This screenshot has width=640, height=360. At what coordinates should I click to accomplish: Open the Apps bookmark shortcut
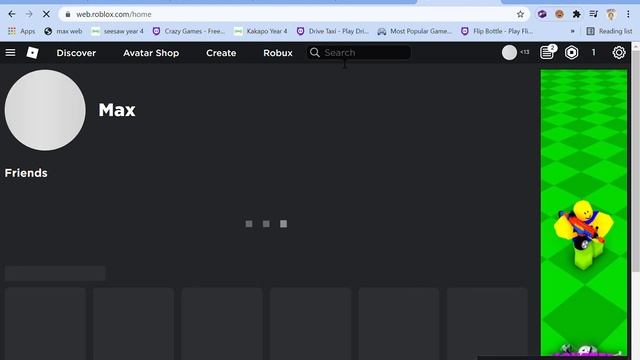pos(22,31)
